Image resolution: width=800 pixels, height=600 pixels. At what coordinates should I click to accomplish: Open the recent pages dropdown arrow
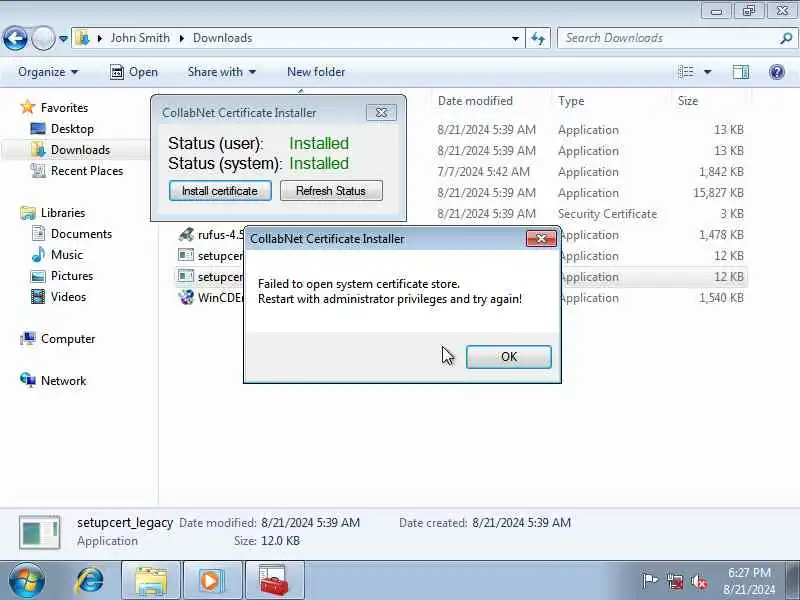point(63,38)
